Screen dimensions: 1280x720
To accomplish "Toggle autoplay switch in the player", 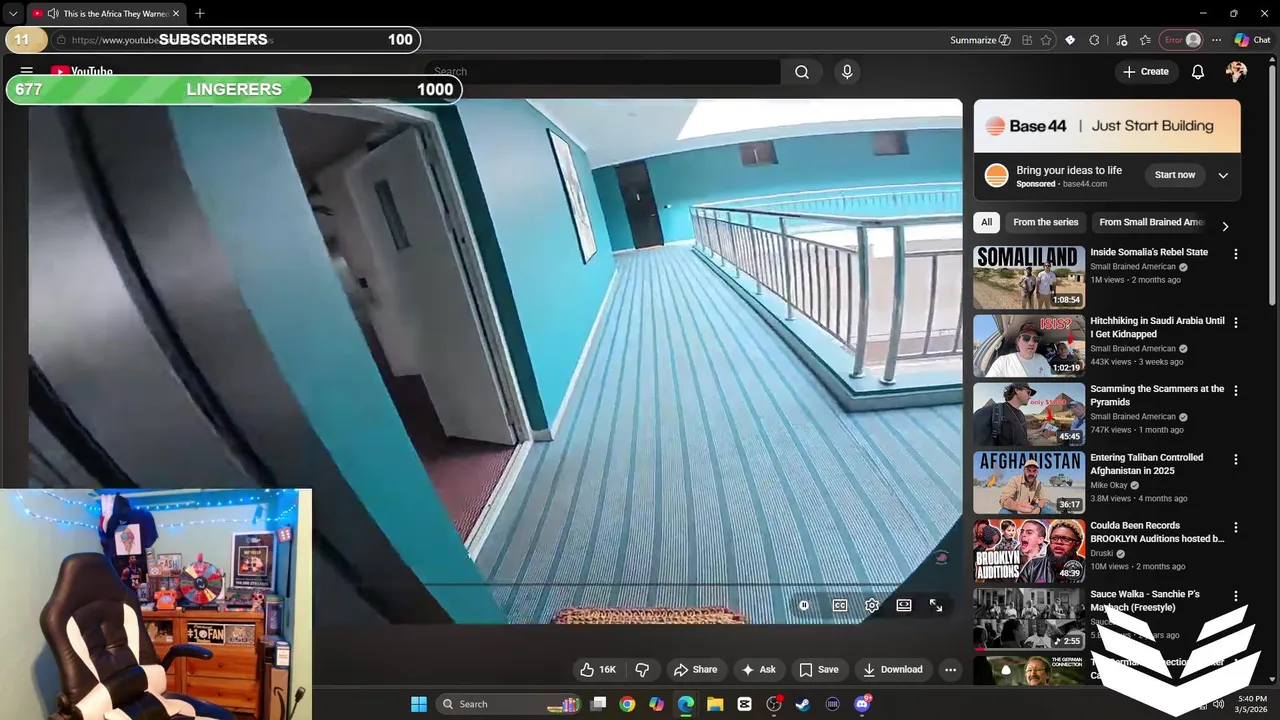I will [x=804, y=605].
